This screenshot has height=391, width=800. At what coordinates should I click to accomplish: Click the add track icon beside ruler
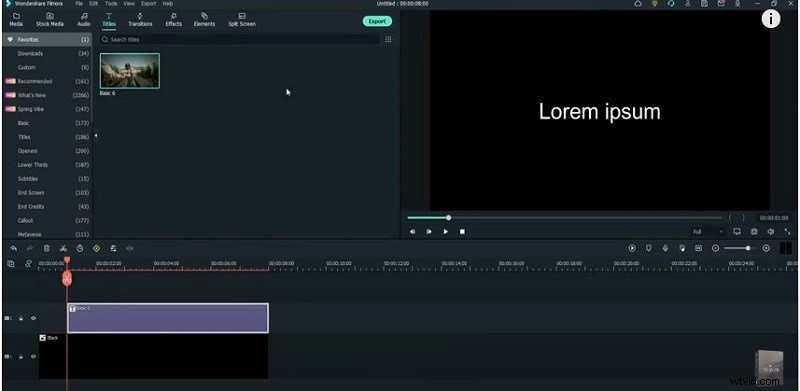pyautogui.click(x=11, y=264)
